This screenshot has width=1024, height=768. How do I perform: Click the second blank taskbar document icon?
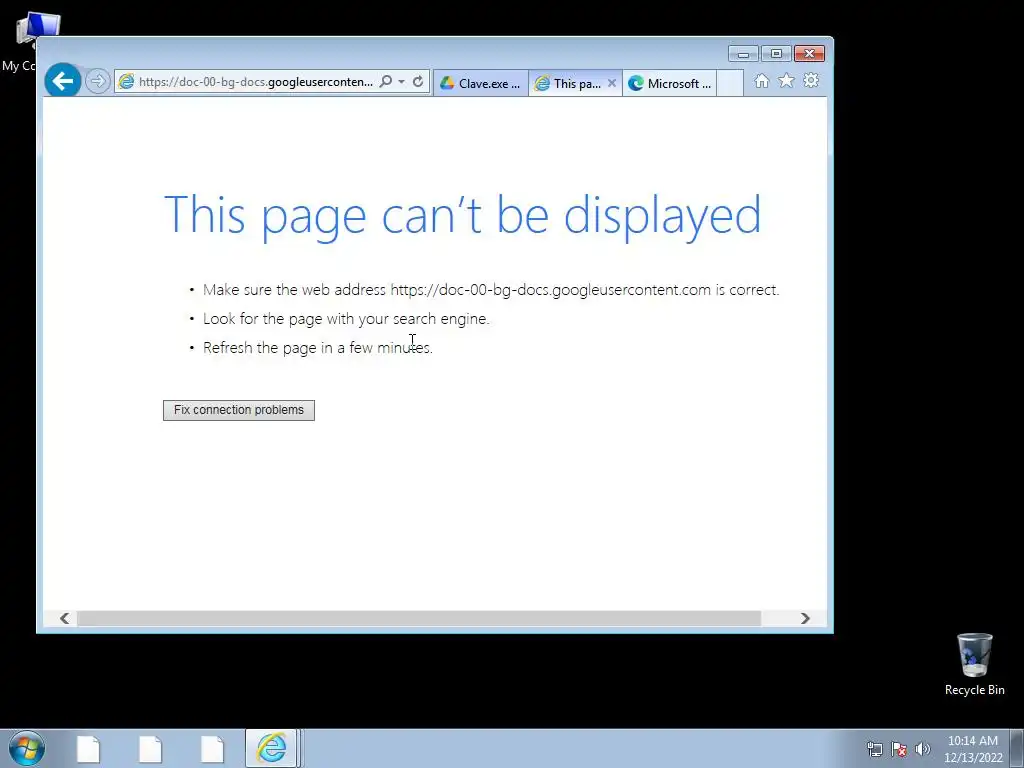(150, 749)
